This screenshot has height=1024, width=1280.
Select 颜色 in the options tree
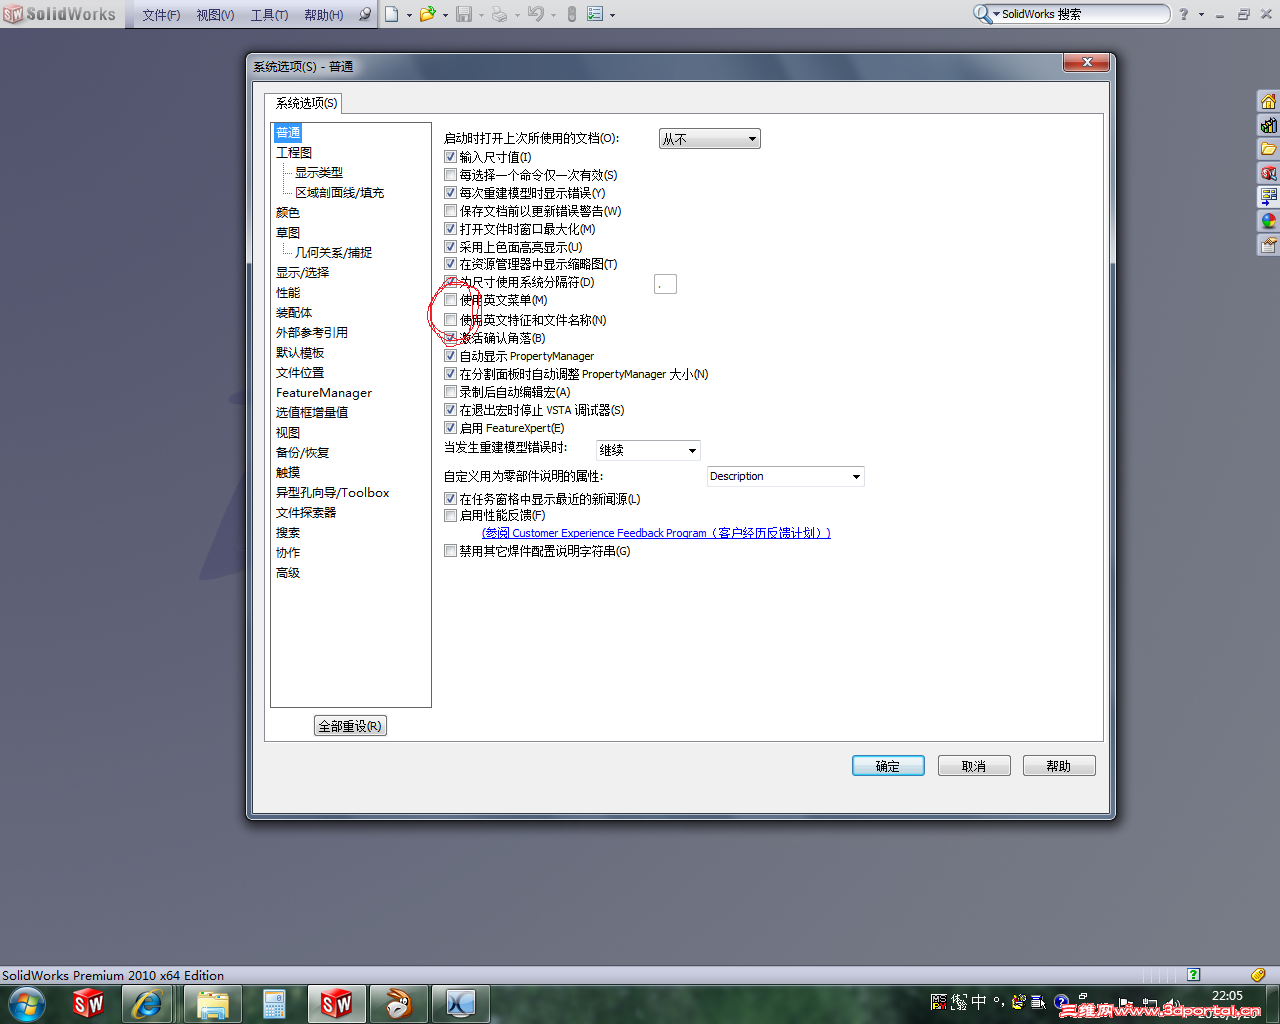click(288, 213)
